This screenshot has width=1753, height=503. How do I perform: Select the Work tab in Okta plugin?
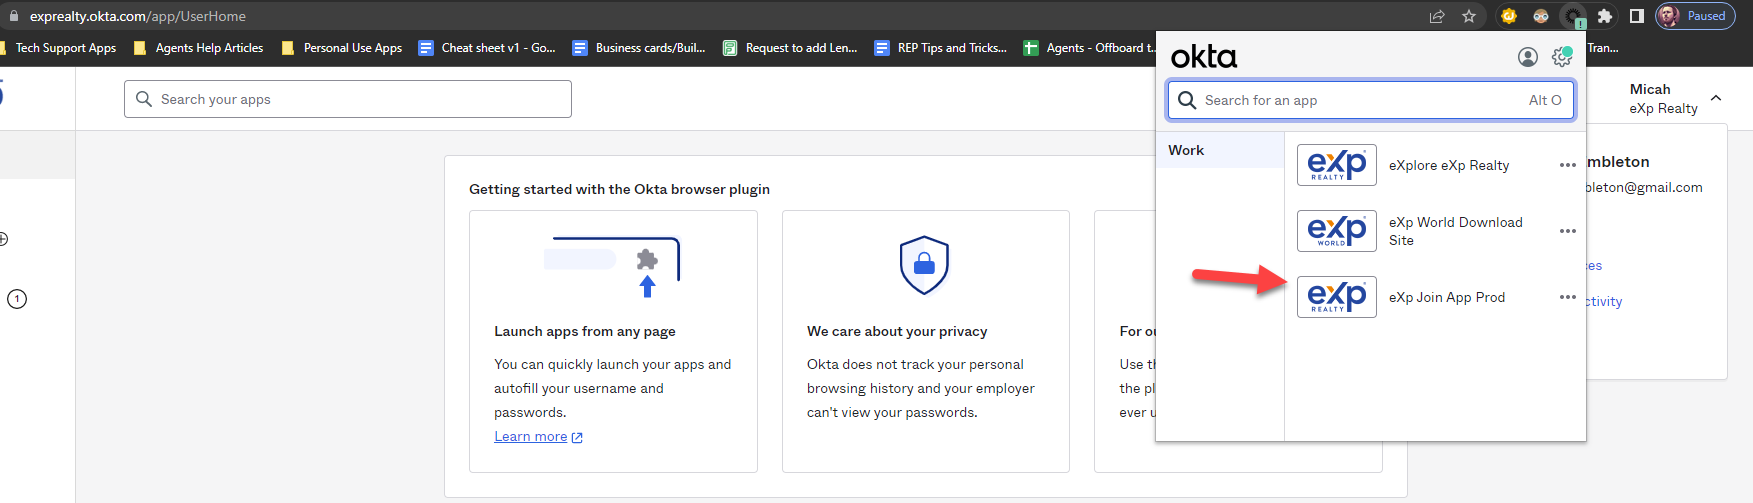(1220, 150)
